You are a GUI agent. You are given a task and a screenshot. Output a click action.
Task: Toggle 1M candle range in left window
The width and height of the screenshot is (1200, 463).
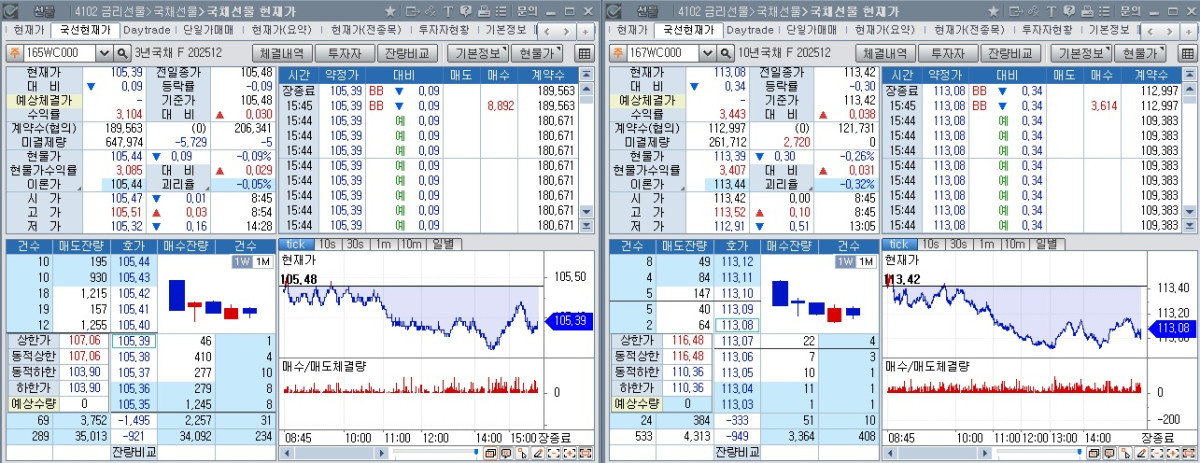(262, 261)
